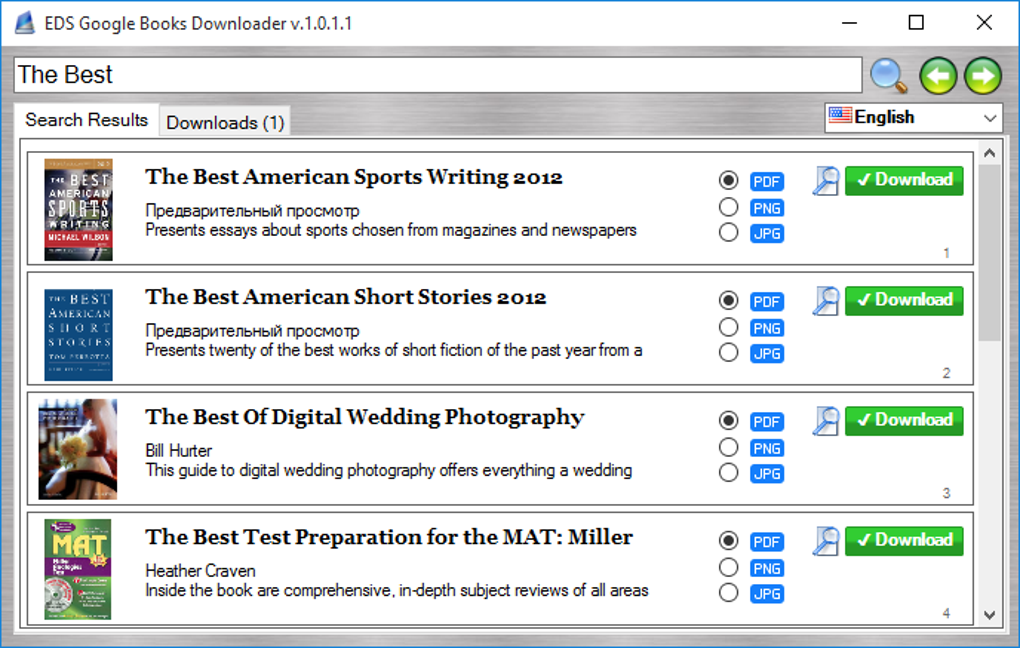Image resolution: width=1020 pixels, height=648 pixels.
Task: Click PNG badge for Sports Writing 2012
Action: [767, 208]
